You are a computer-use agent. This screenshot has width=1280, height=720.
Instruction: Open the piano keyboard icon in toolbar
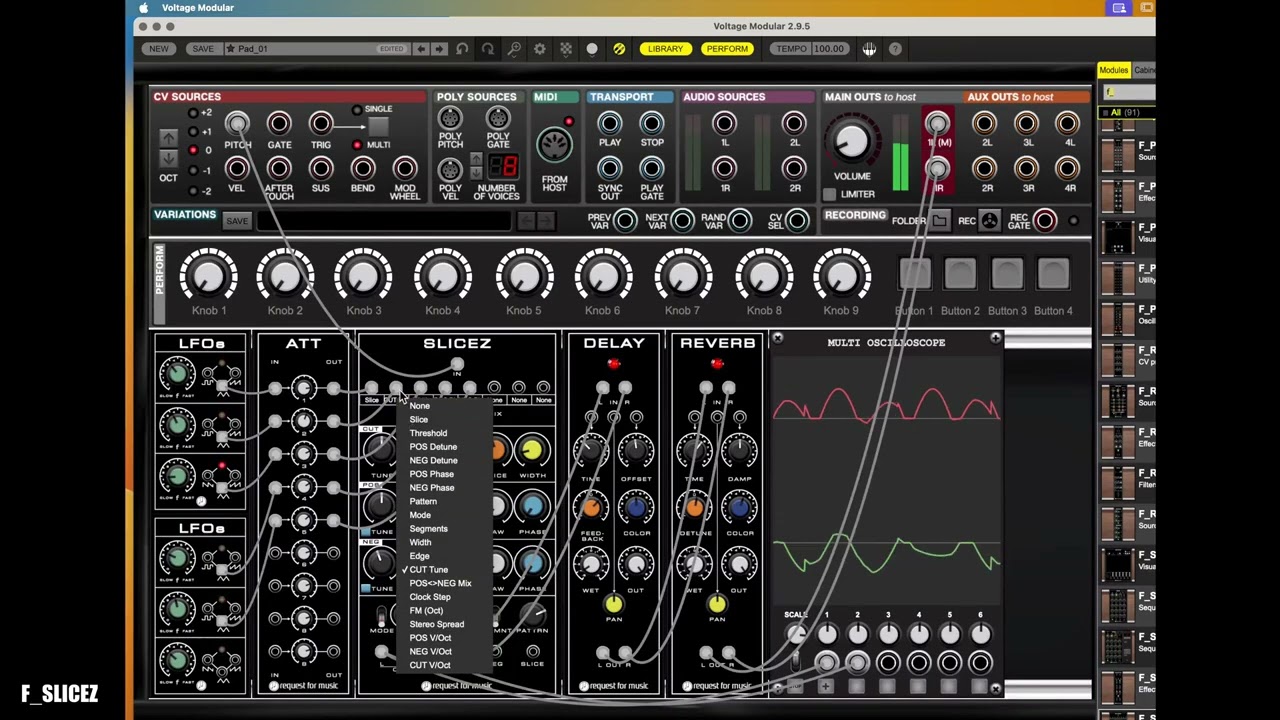(869, 49)
